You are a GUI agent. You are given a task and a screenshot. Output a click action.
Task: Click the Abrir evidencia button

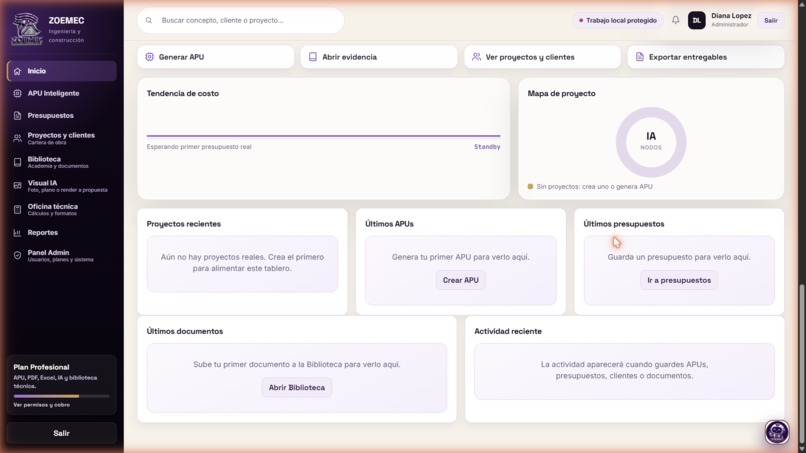tap(379, 57)
